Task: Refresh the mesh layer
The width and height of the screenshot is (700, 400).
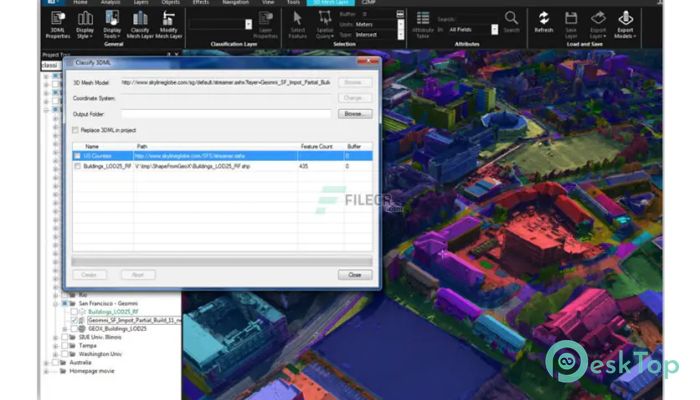Action: [x=543, y=22]
